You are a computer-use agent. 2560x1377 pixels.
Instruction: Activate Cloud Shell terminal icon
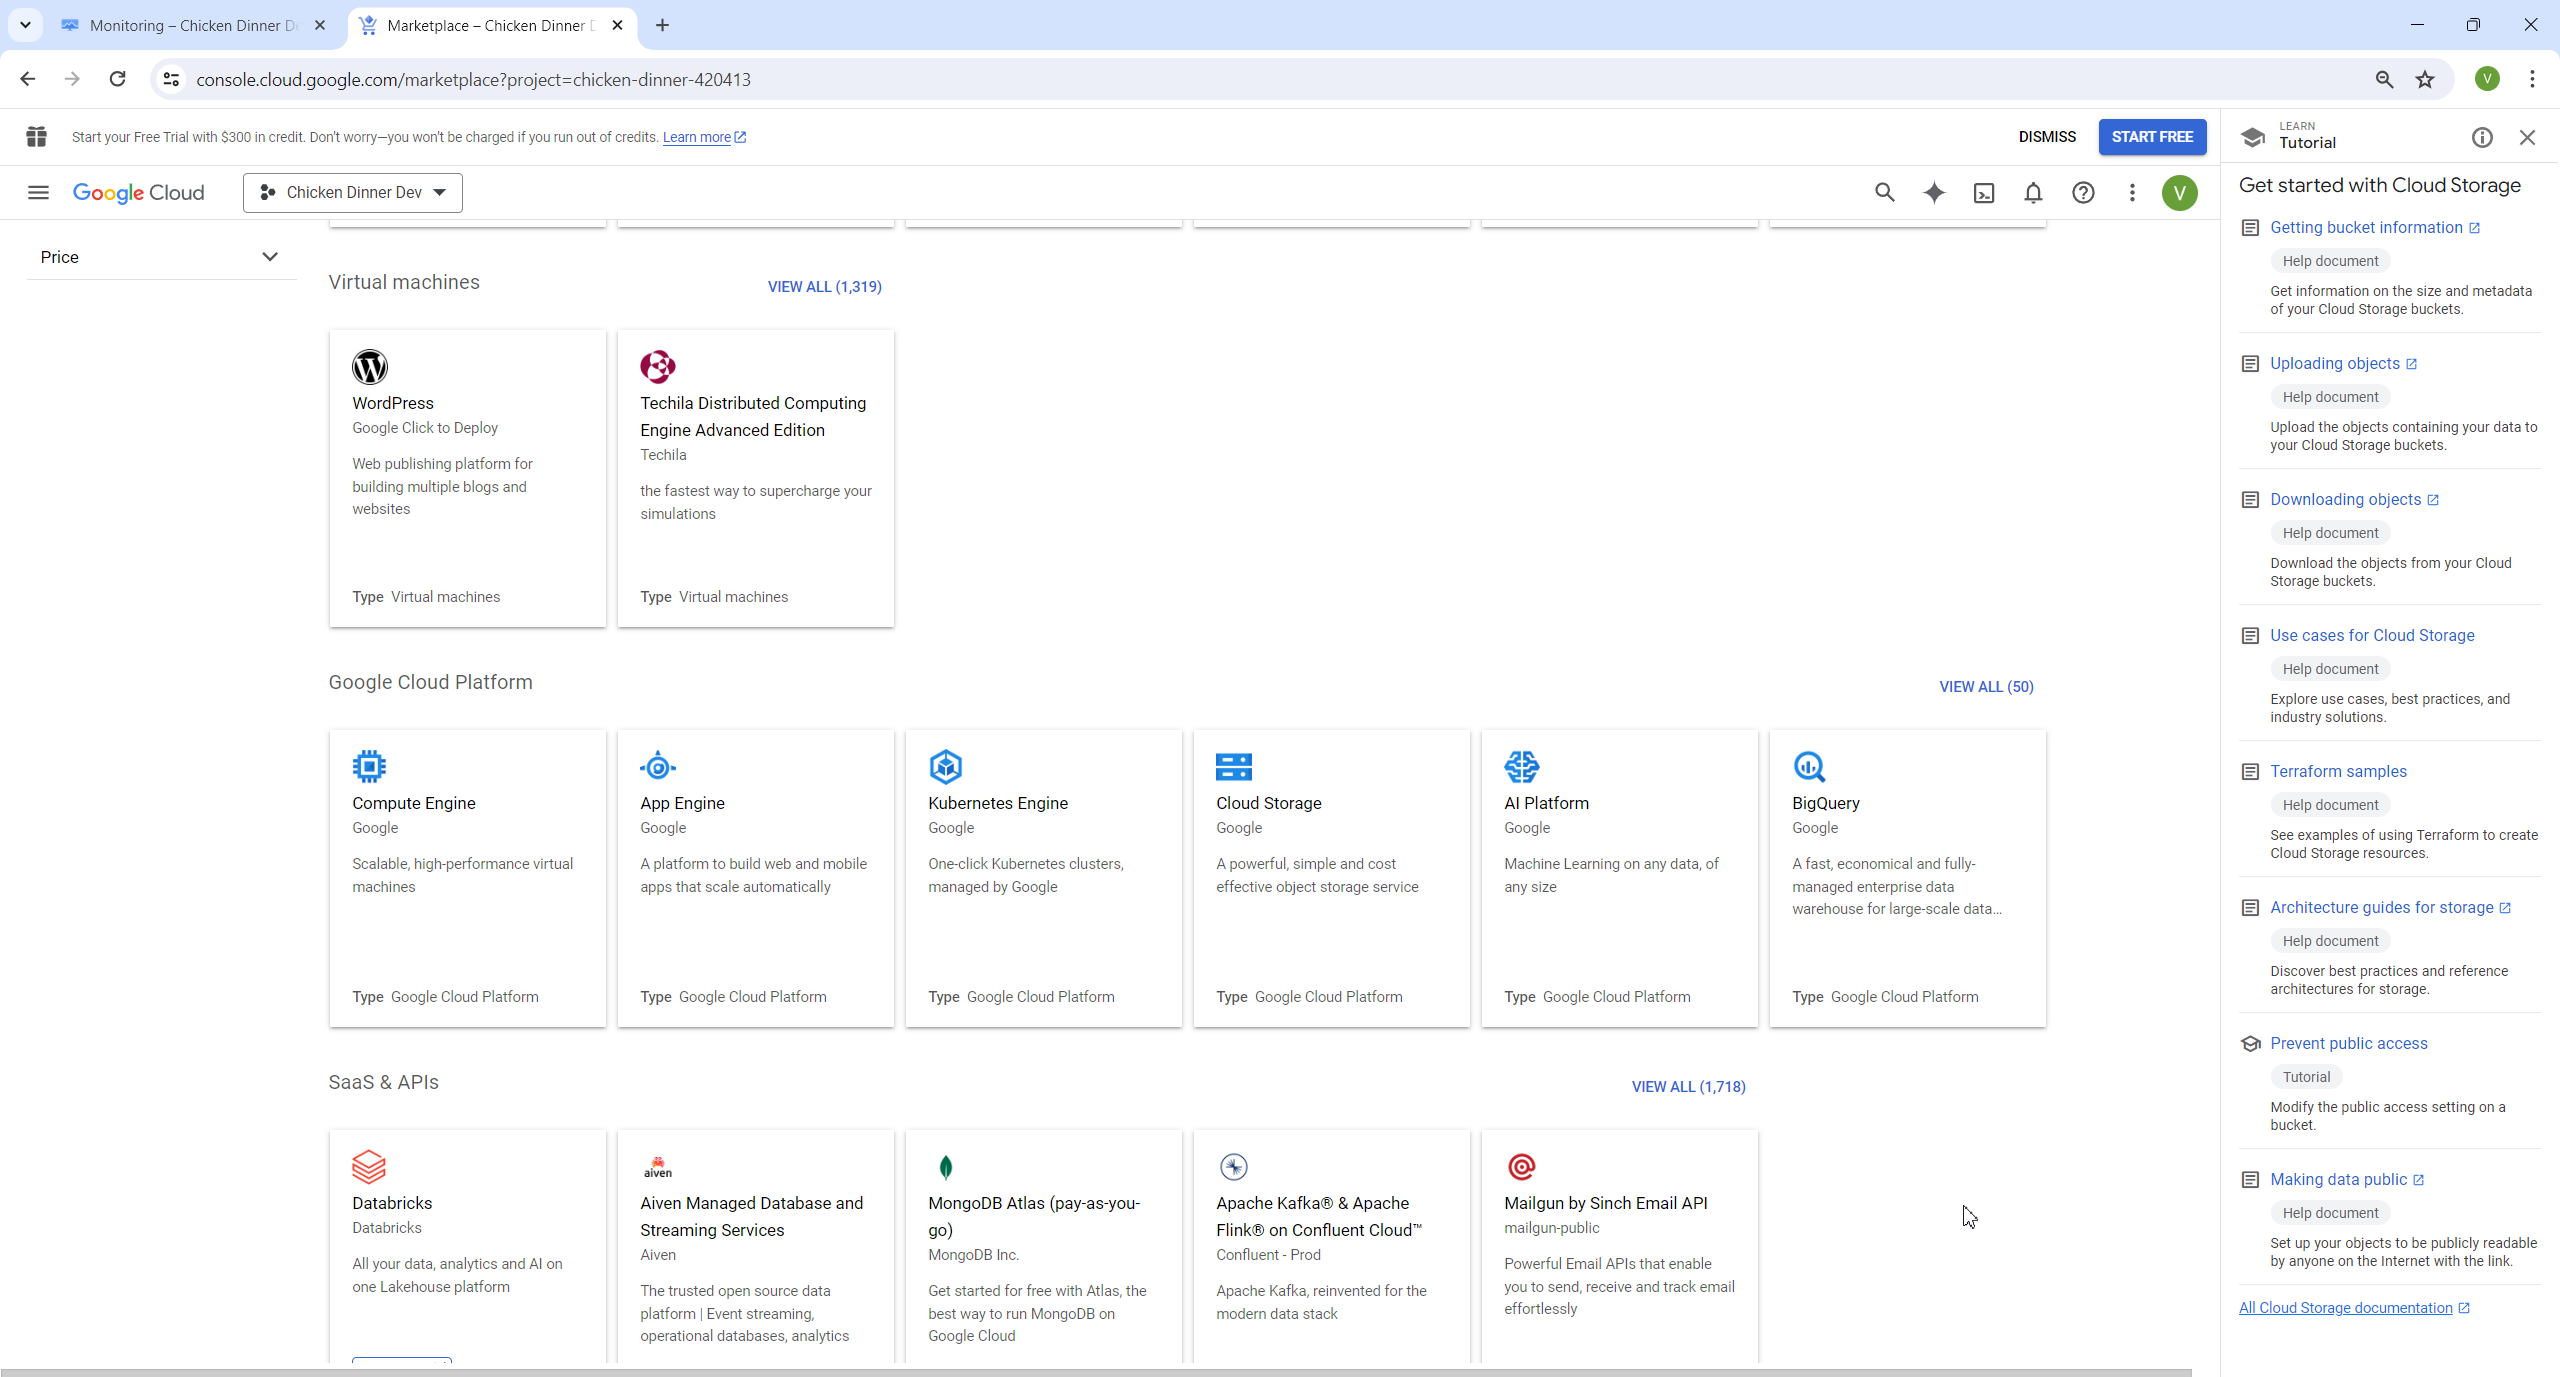point(1984,192)
